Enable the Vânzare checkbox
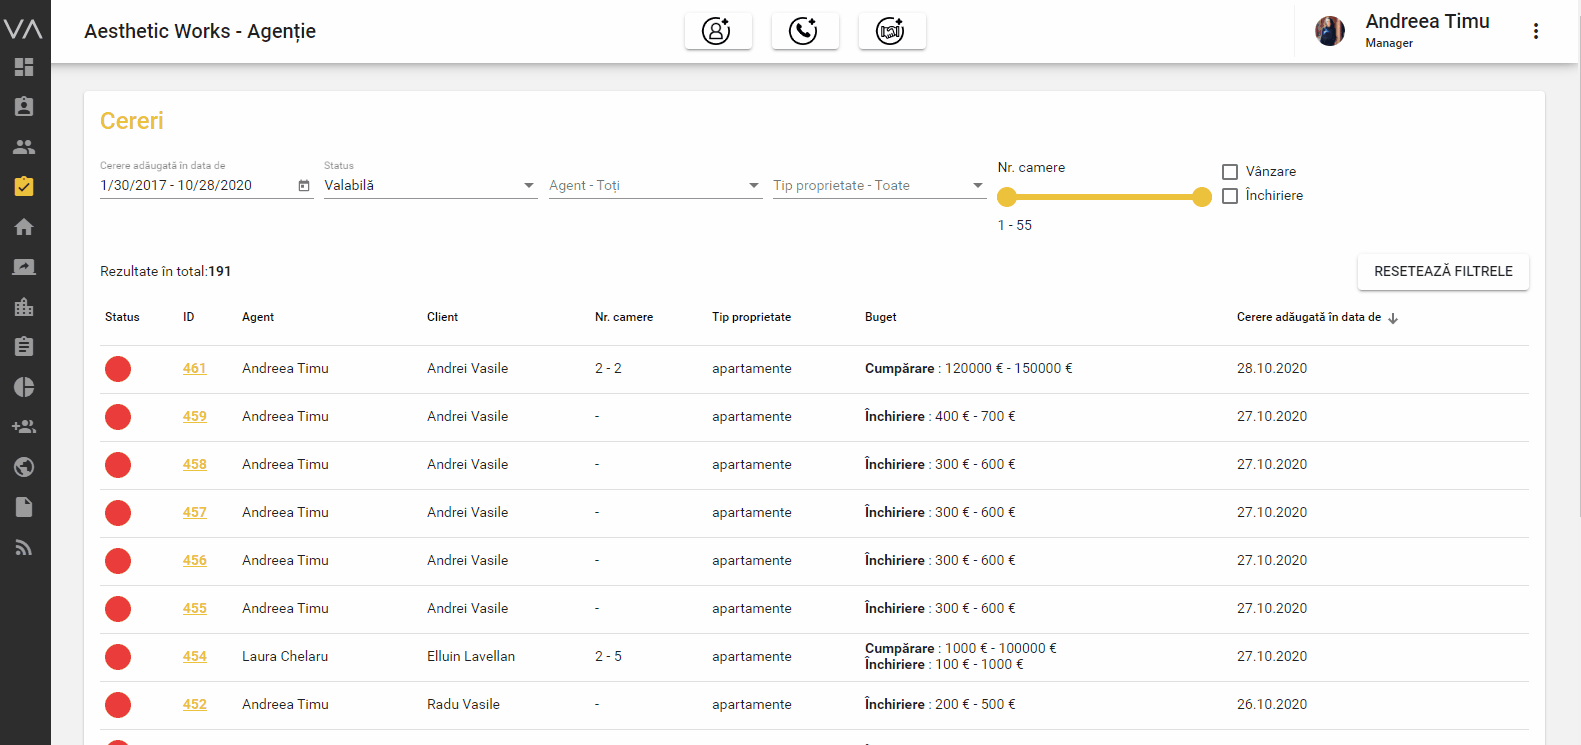This screenshot has width=1581, height=745. [x=1230, y=172]
